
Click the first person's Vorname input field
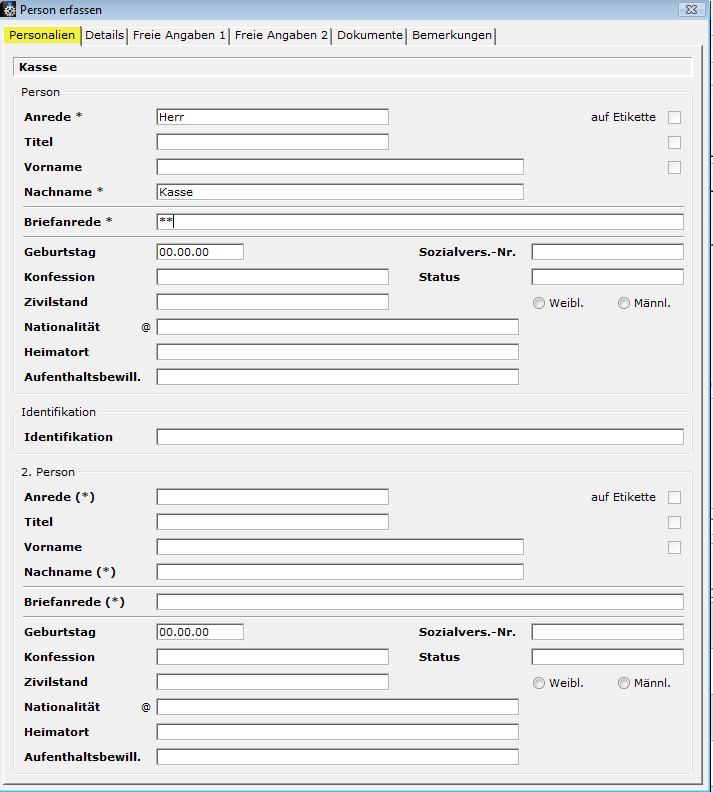(340, 167)
